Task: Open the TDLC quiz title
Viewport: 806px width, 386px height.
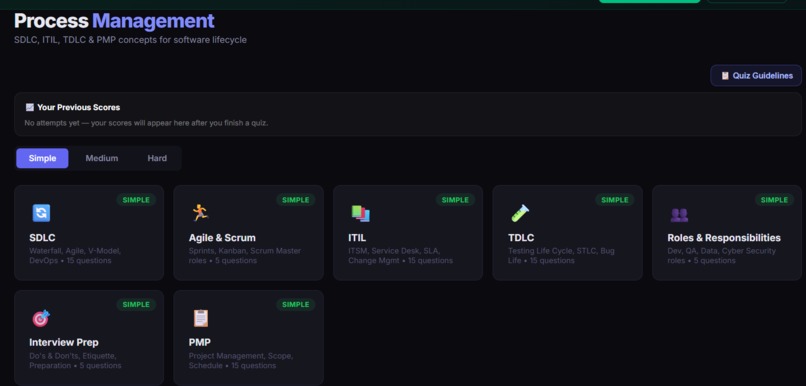Action: pyautogui.click(x=521, y=238)
